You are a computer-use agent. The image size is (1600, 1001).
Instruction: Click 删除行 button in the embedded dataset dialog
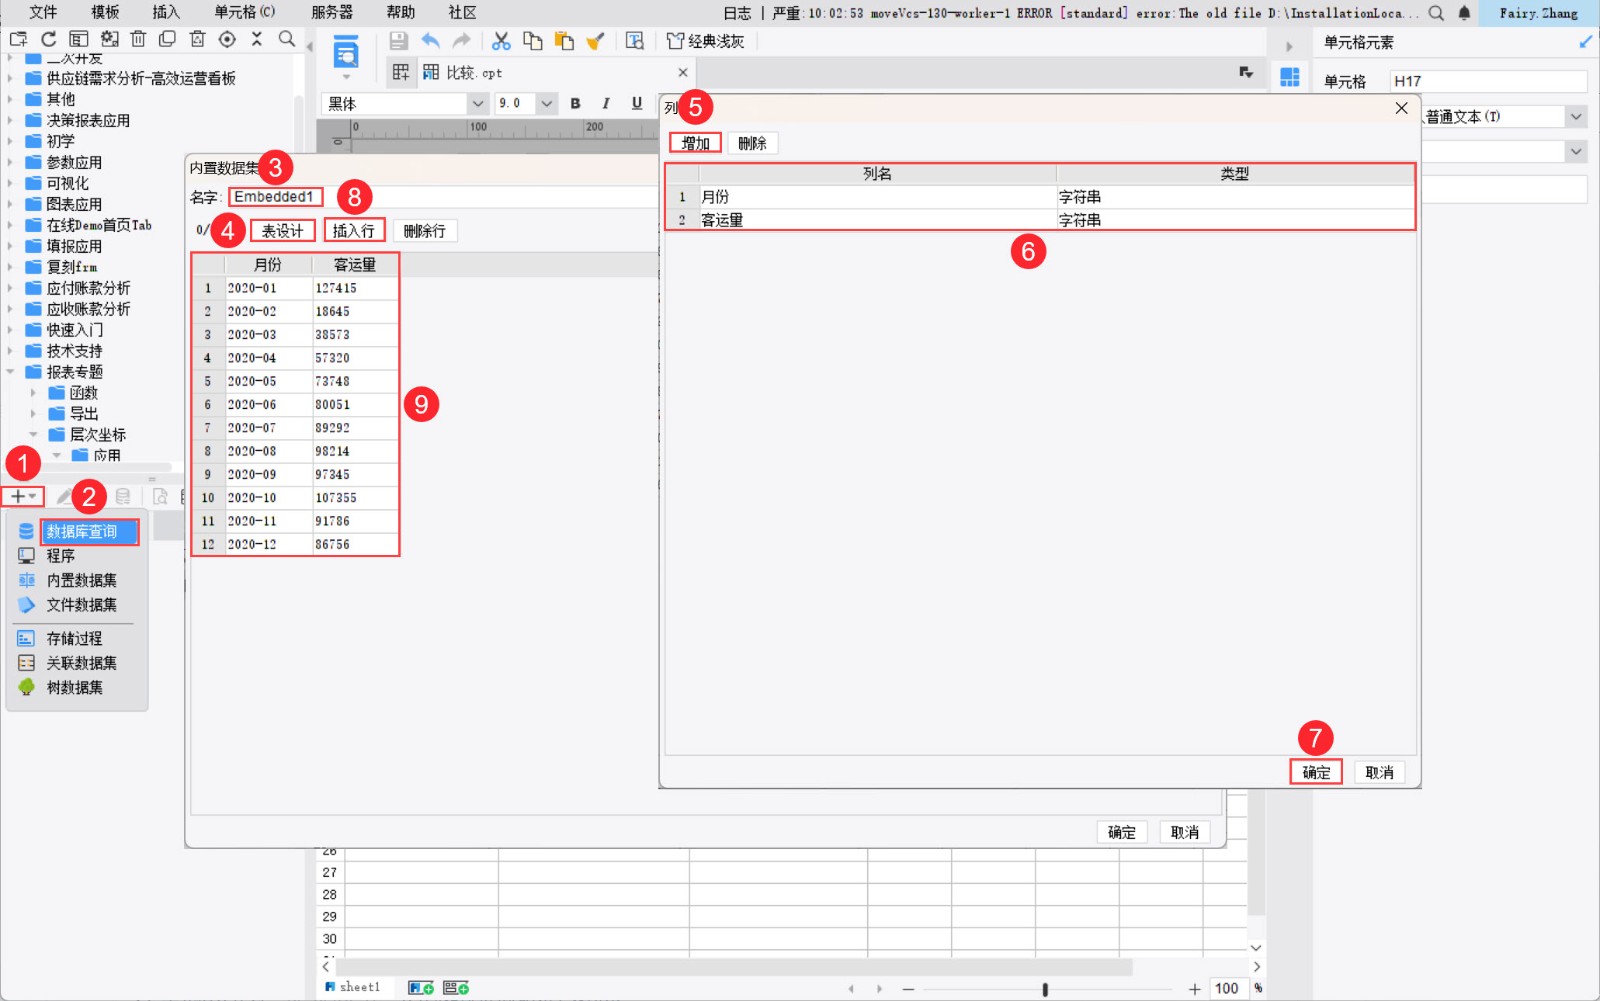pyautogui.click(x=425, y=231)
